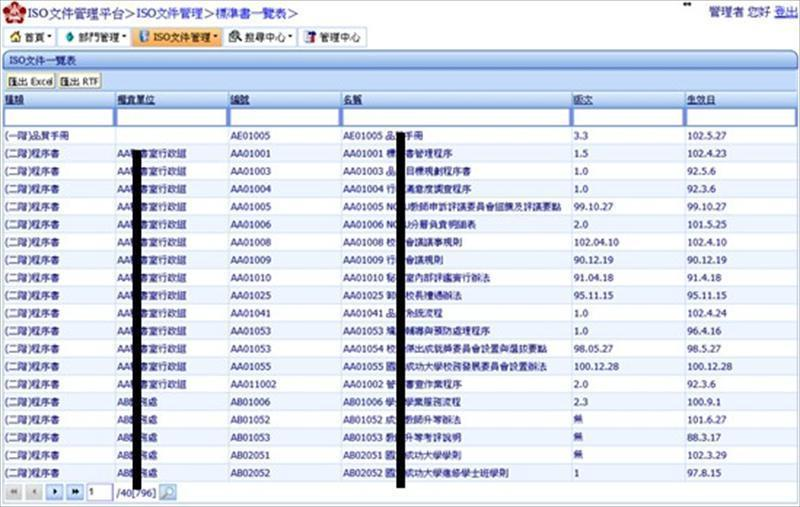
Task: Select the effective date 102.4.24
Action: tap(707, 313)
